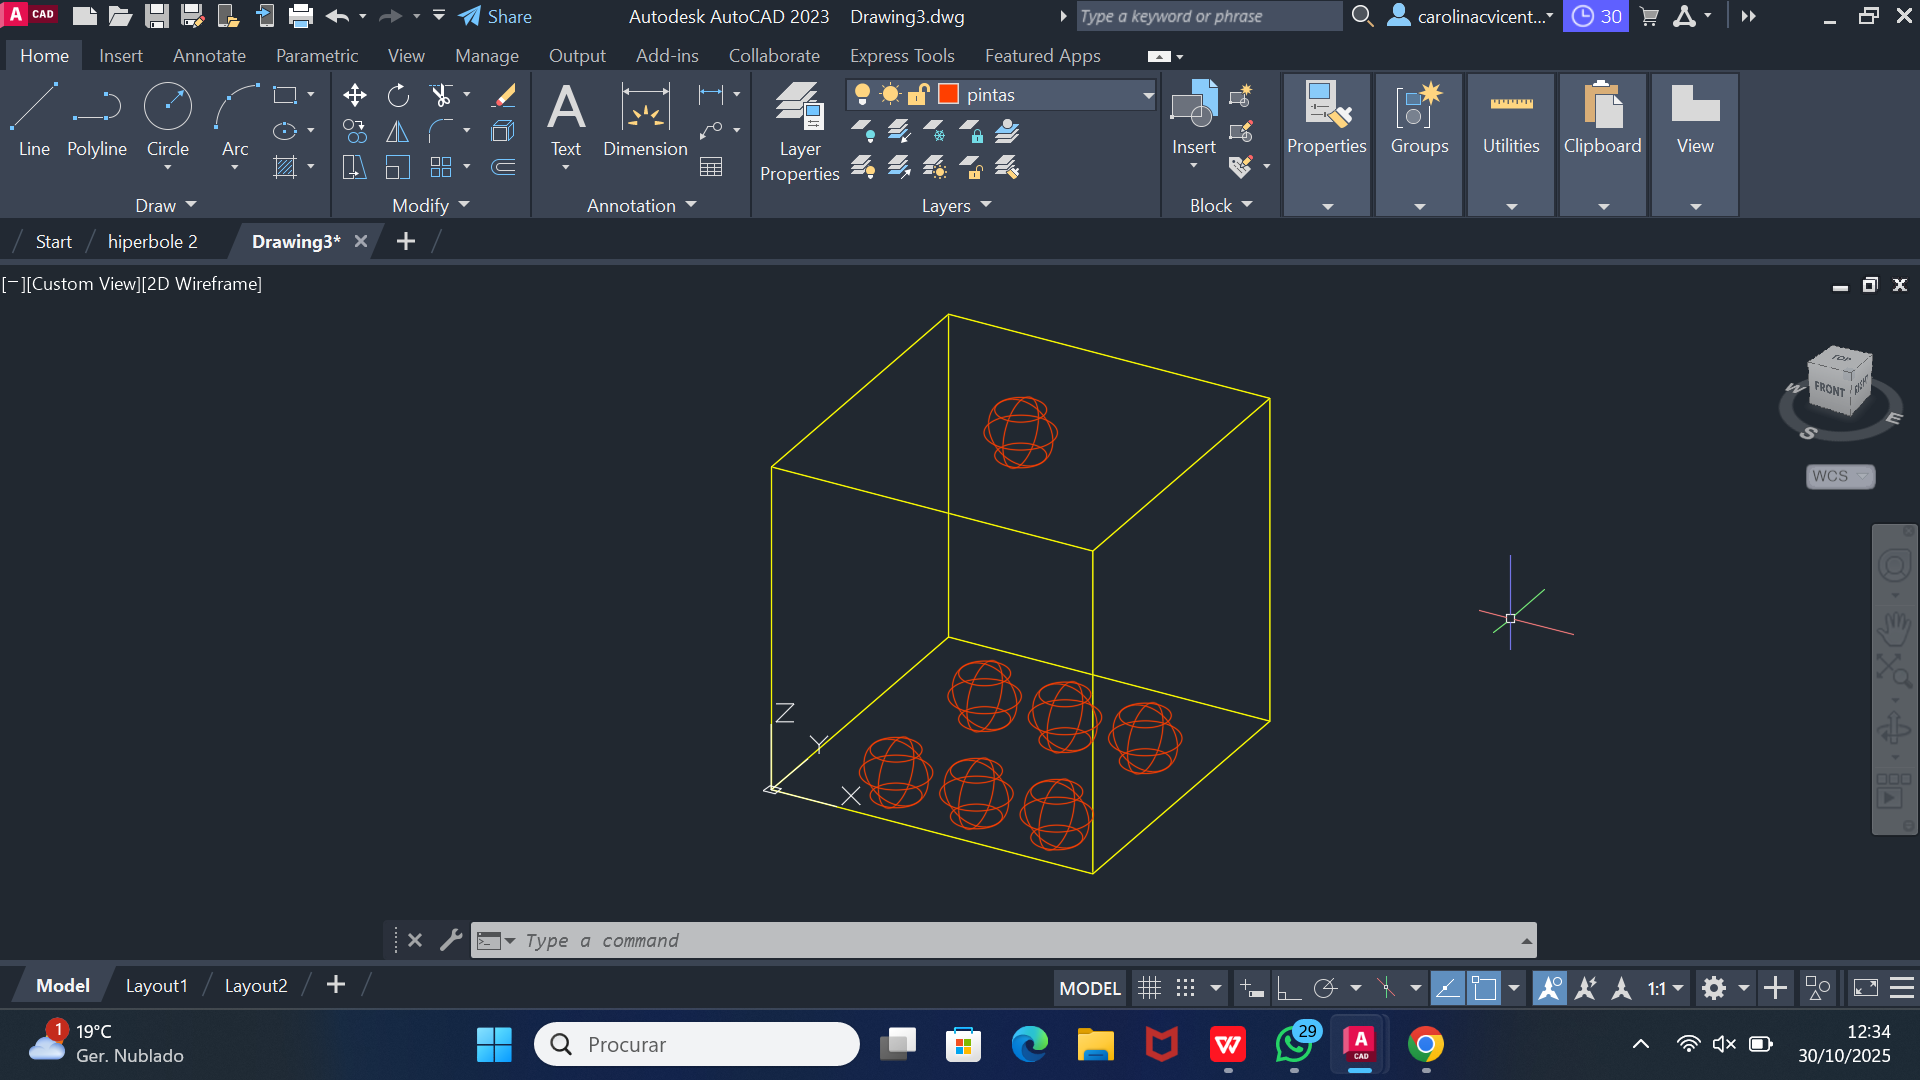1920x1080 pixels.
Task: Click the Rotate tool icon
Action: tap(398, 95)
